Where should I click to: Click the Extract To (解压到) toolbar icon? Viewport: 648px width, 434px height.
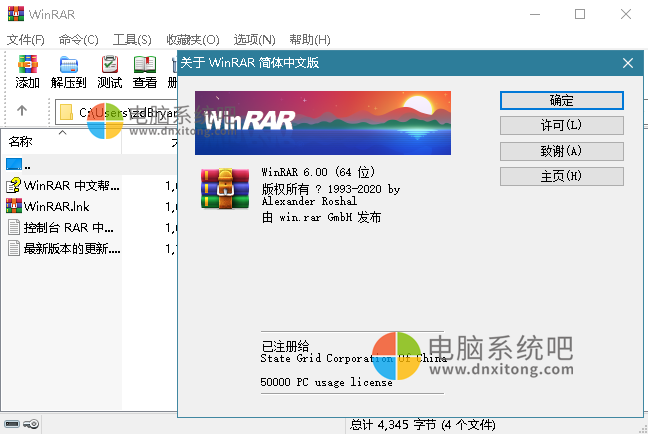pyautogui.click(x=69, y=65)
